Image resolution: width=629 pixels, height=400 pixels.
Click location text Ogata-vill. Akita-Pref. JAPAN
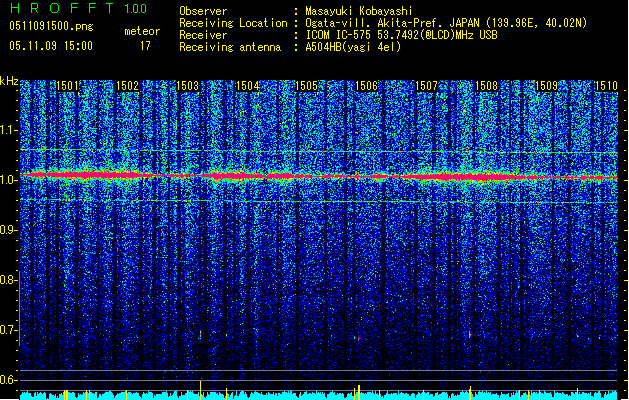pyautogui.click(x=390, y=23)
